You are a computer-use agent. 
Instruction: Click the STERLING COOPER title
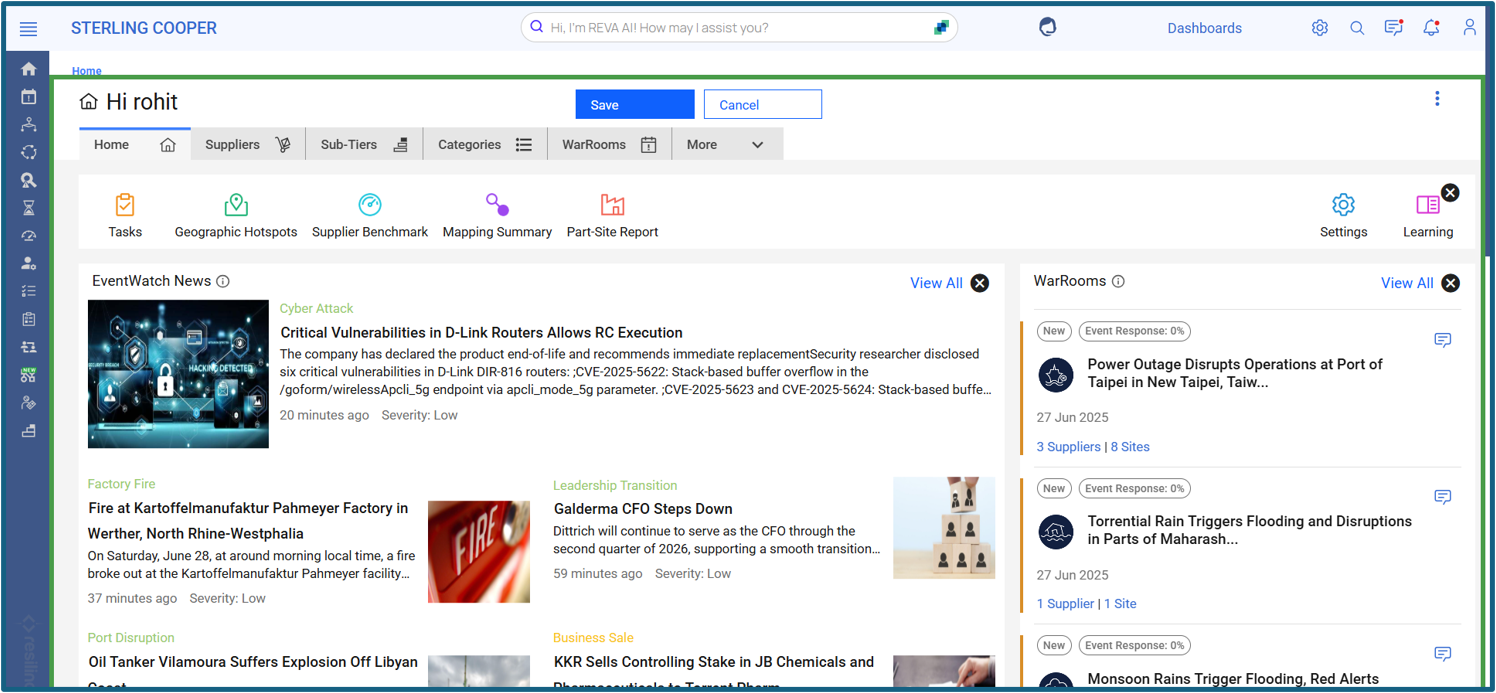tap(144, 28)
